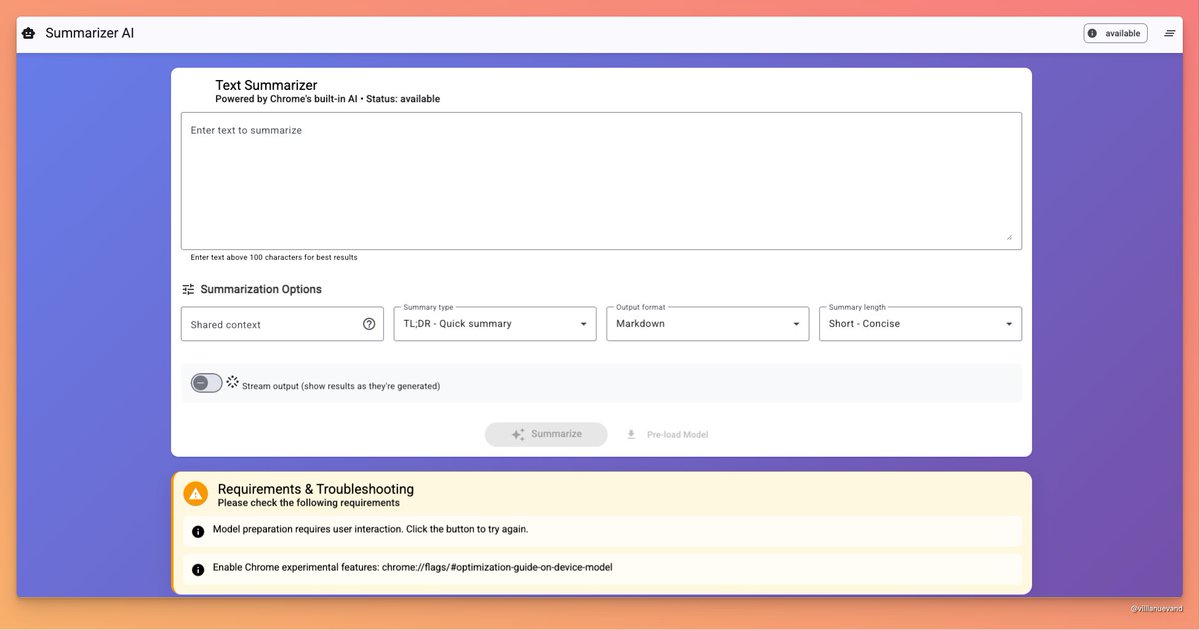The width and height of the screenshot is (1200, 630).
Task: Click the download icon on Pre-load Model
Action: [631, 435]
